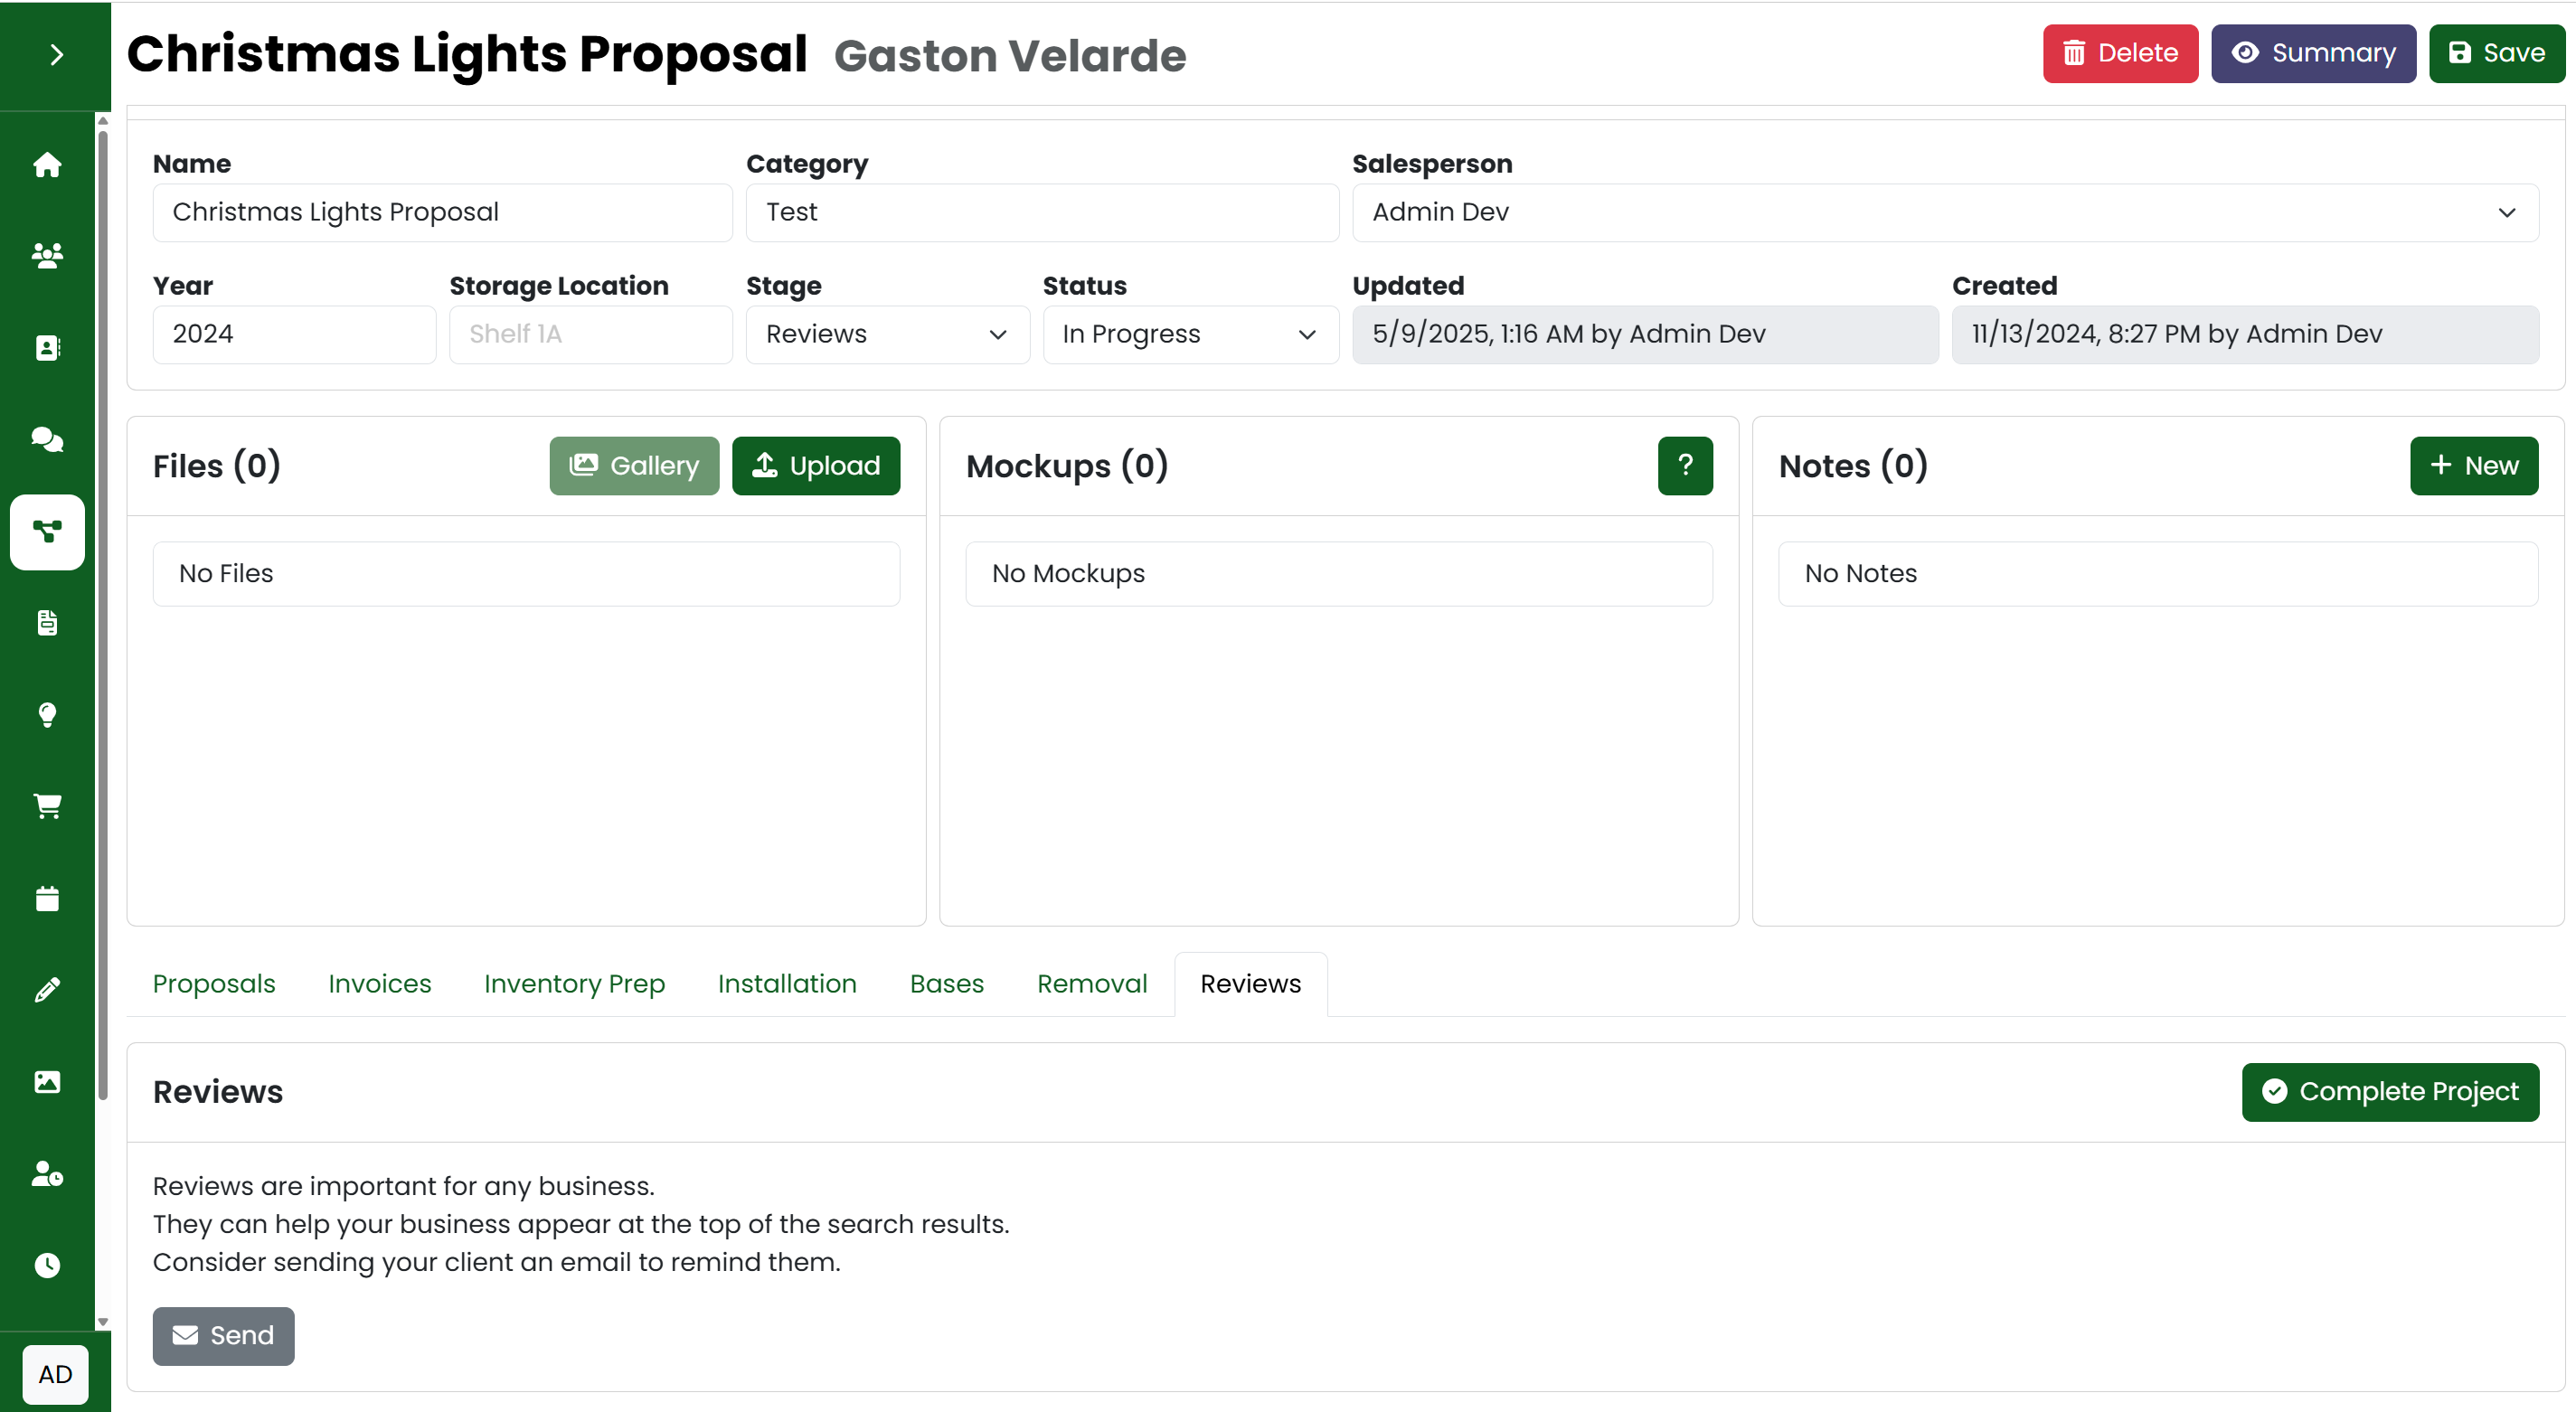Click the clock icon in sidebar
2576x1412 pixels.
click(47, 1265)
